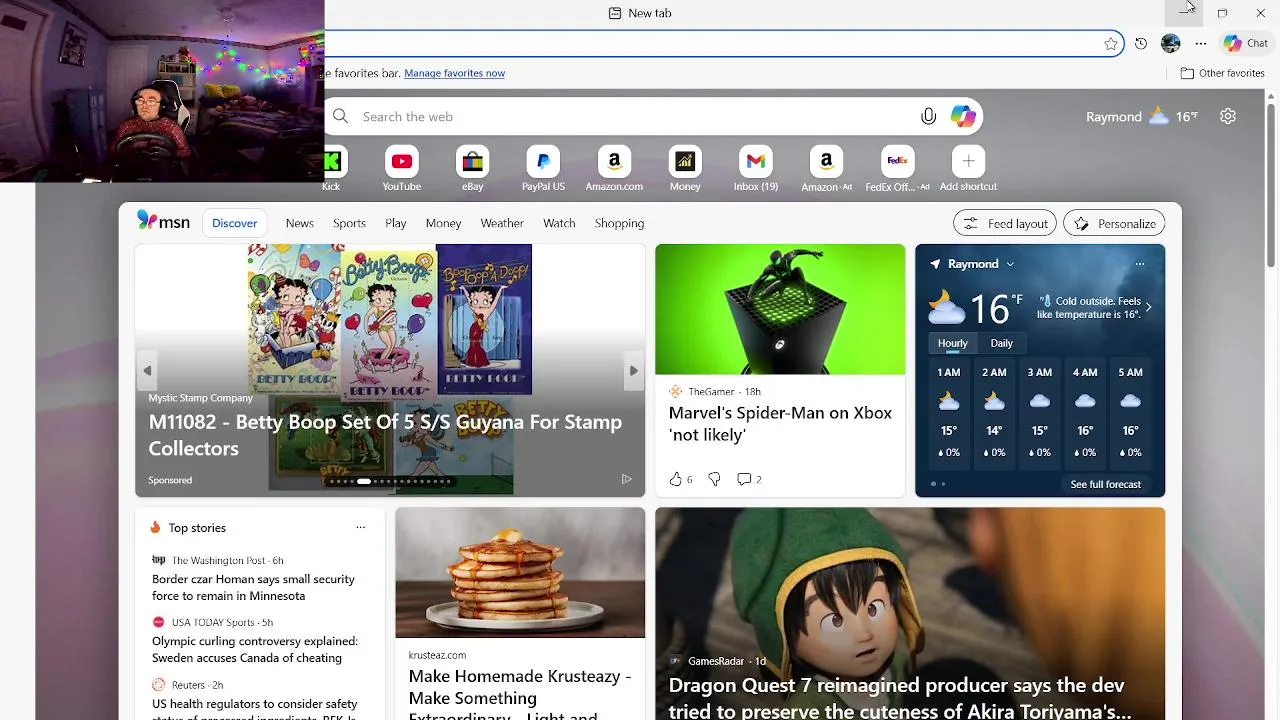Open Top stories more options ellipsis

360,527
